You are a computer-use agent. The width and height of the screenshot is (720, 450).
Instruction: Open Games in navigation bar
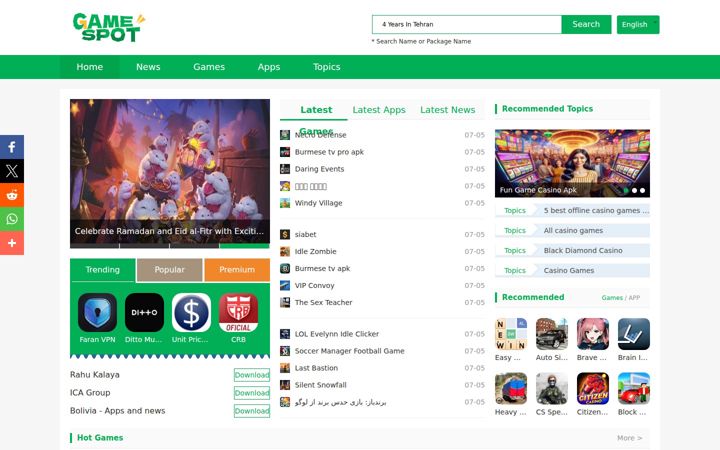point(209,67)
